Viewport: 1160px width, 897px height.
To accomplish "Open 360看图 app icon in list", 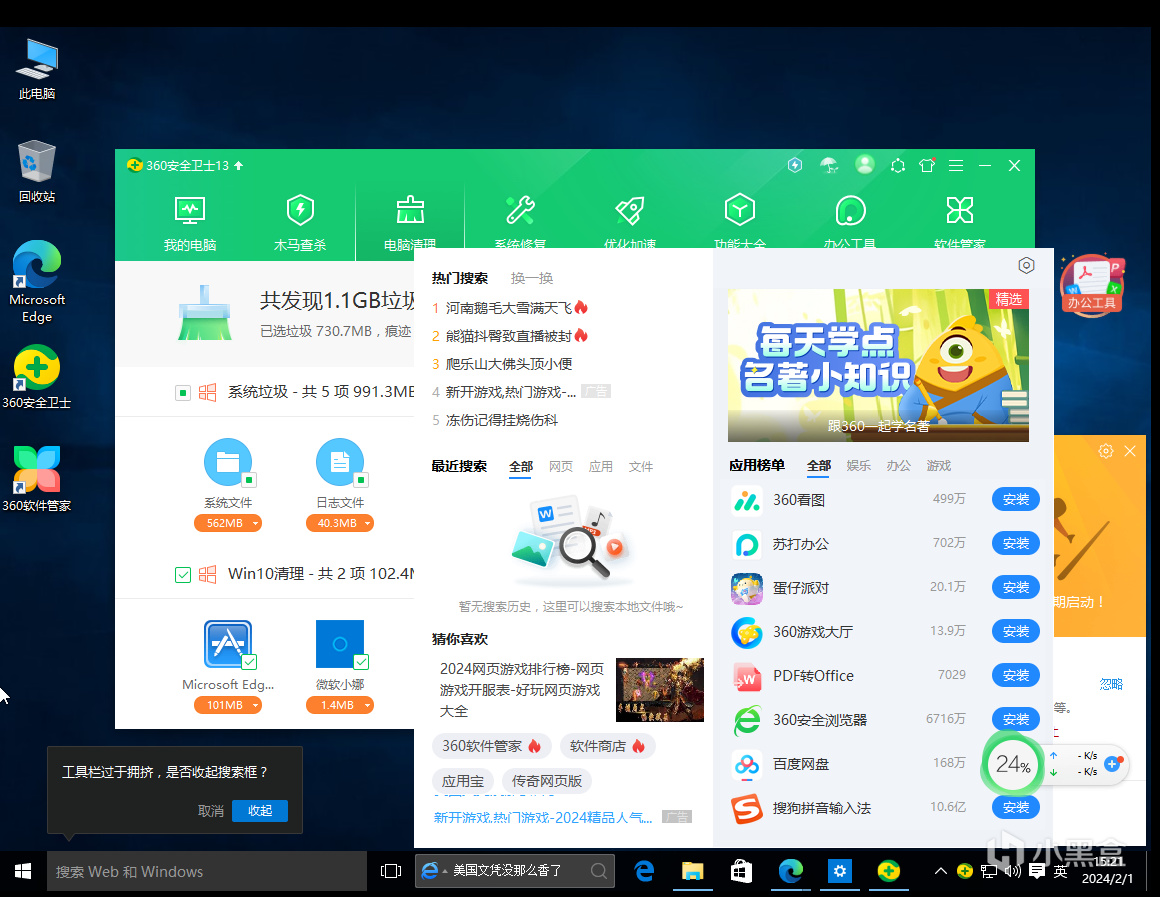I will (x=746, y=500).
